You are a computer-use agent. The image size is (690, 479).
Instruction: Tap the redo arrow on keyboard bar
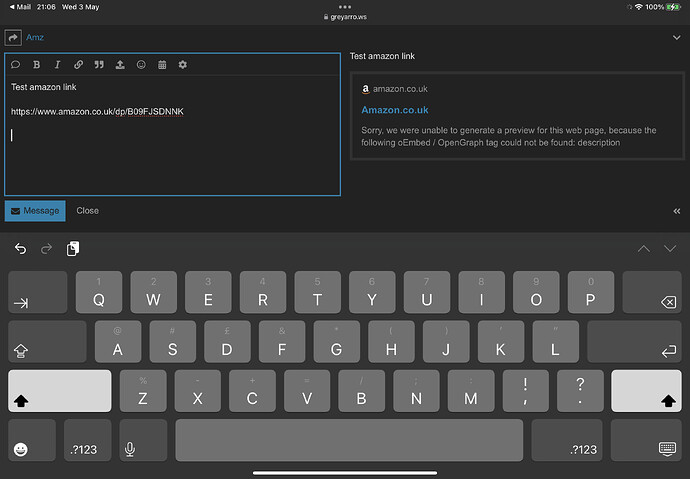coord(46,249)
